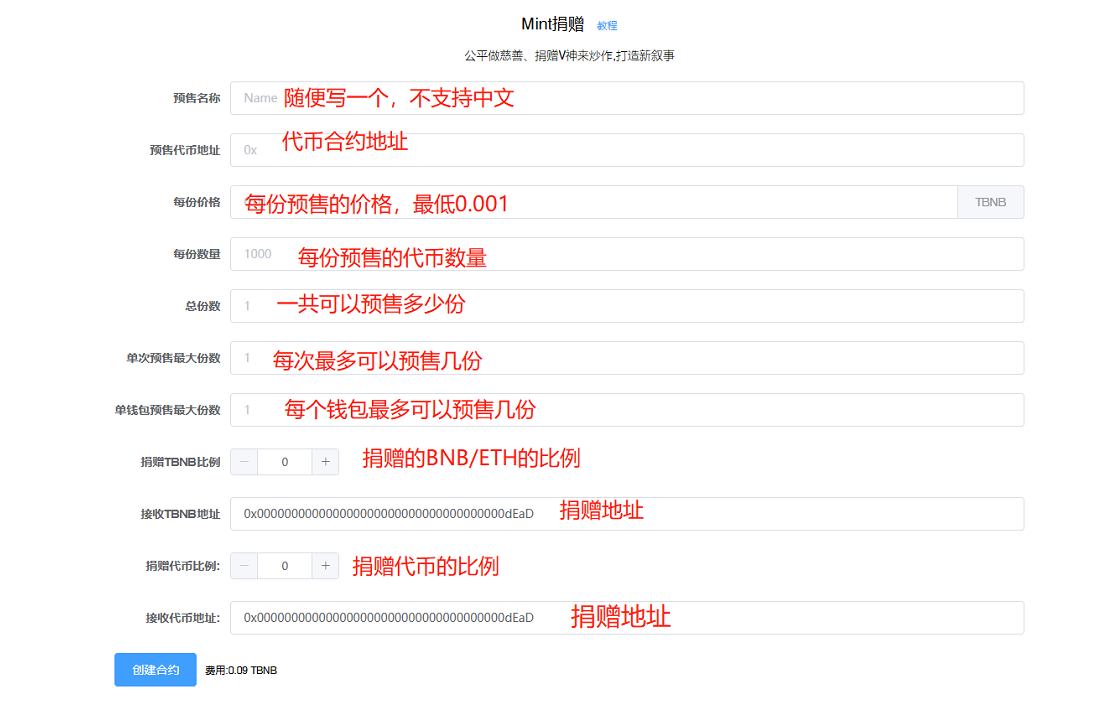This screenshot has height=707, width=1117.
Task: Click the 费用 0.09 TBNB fee text
Action: click(241, 670)
